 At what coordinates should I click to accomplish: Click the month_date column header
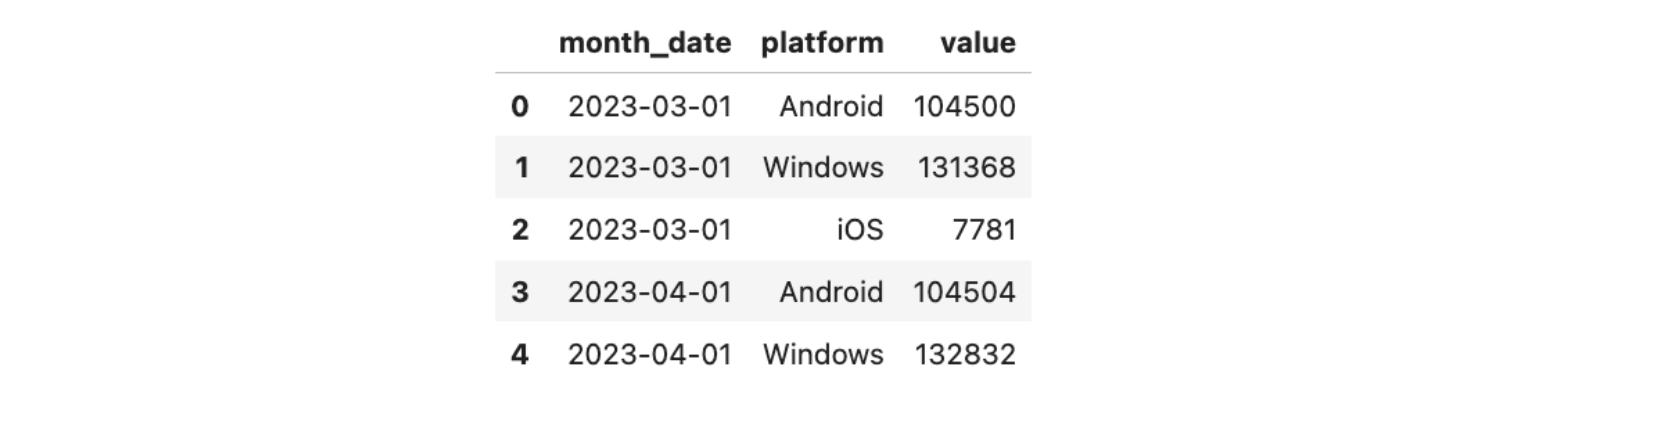click(x=644, y=43)
